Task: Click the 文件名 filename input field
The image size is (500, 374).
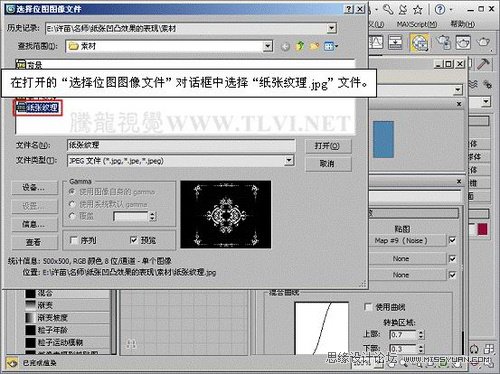Action: pyautogui.click(x=181, y=145)
